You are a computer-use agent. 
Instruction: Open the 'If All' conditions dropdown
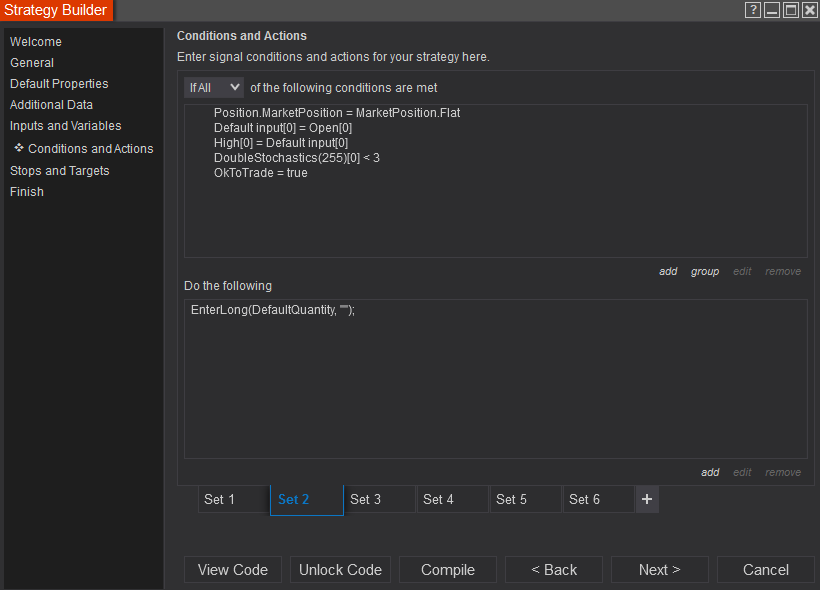[x=213, y=88]
